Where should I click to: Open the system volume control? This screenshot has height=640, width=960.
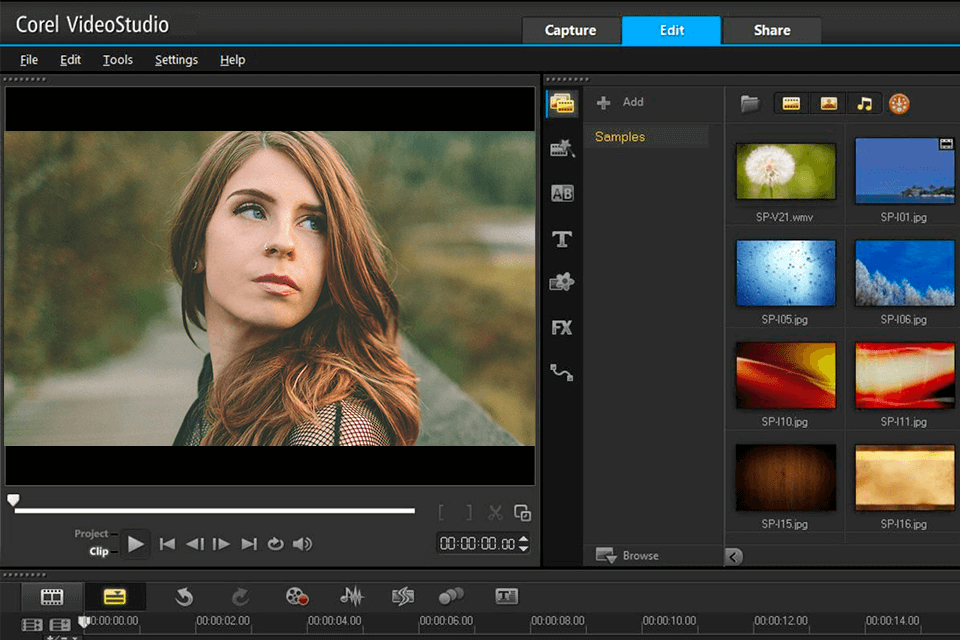pyautogui.click(x=302, y=544)
